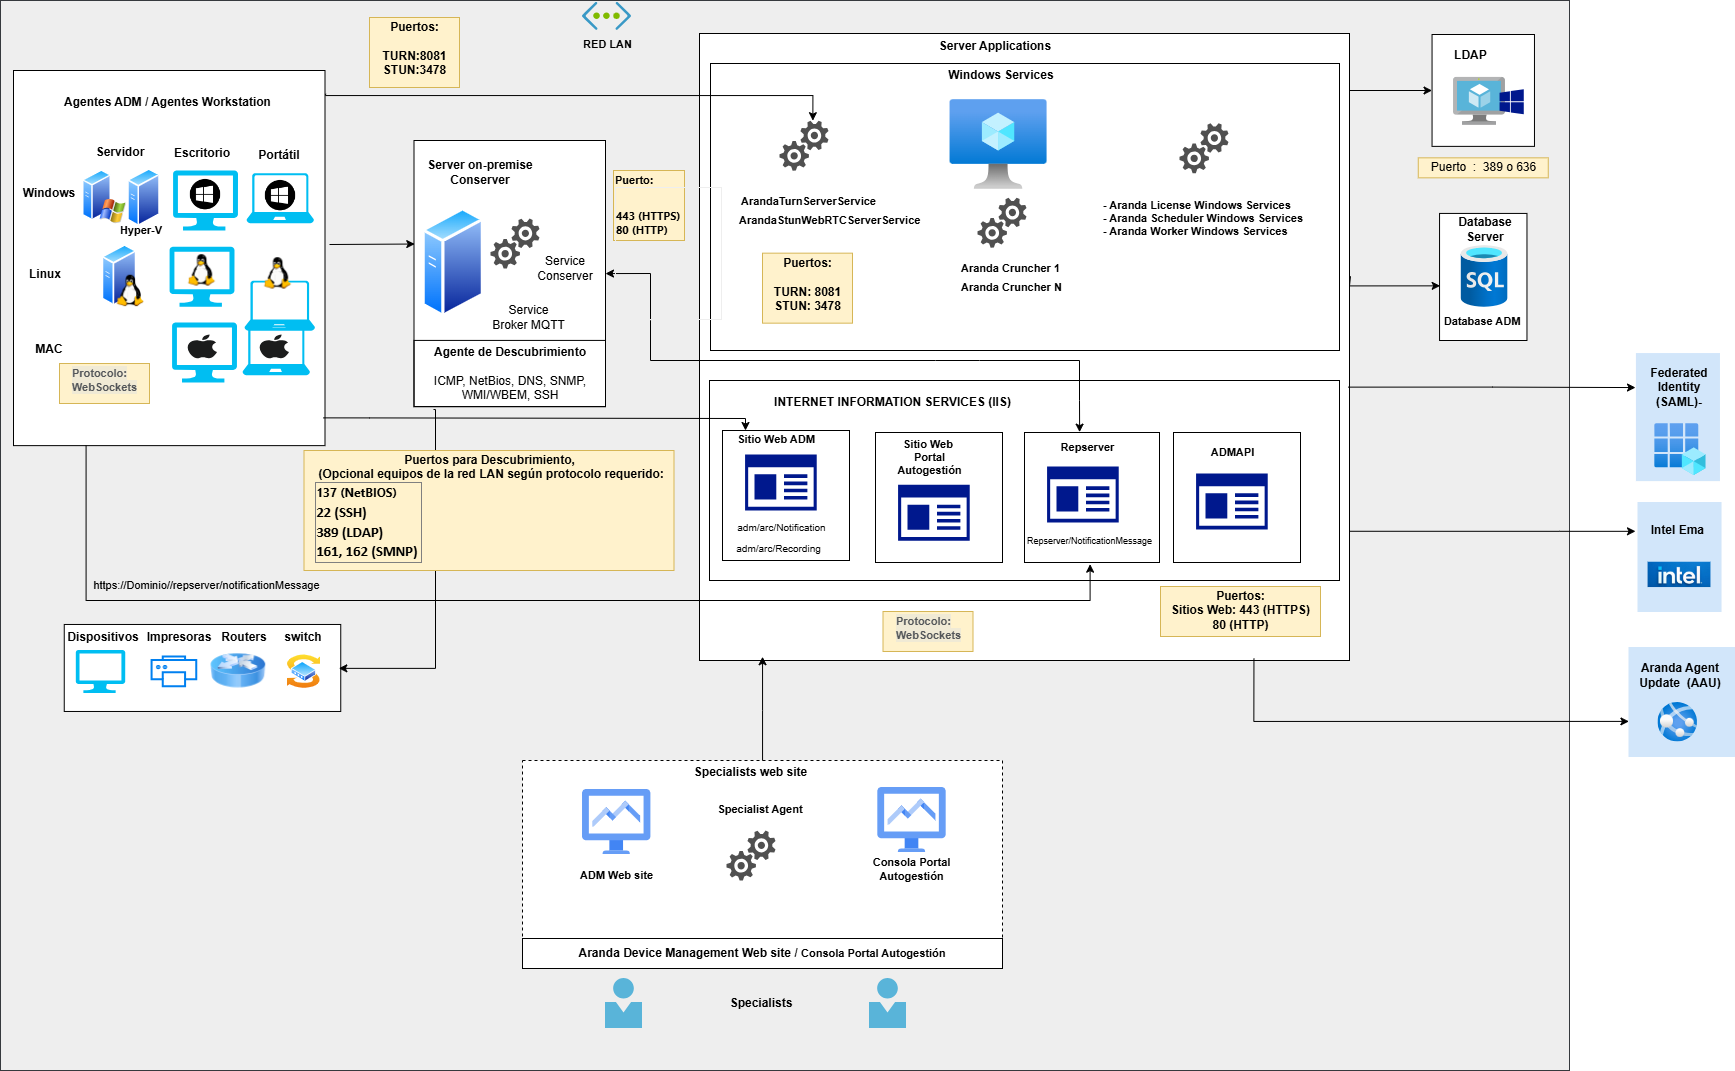Select the 'Sitios Web: 443 (HTTPS)' ports note
The width and height of the screenshot is (1735, 1071).
[x=1240, y=610]
